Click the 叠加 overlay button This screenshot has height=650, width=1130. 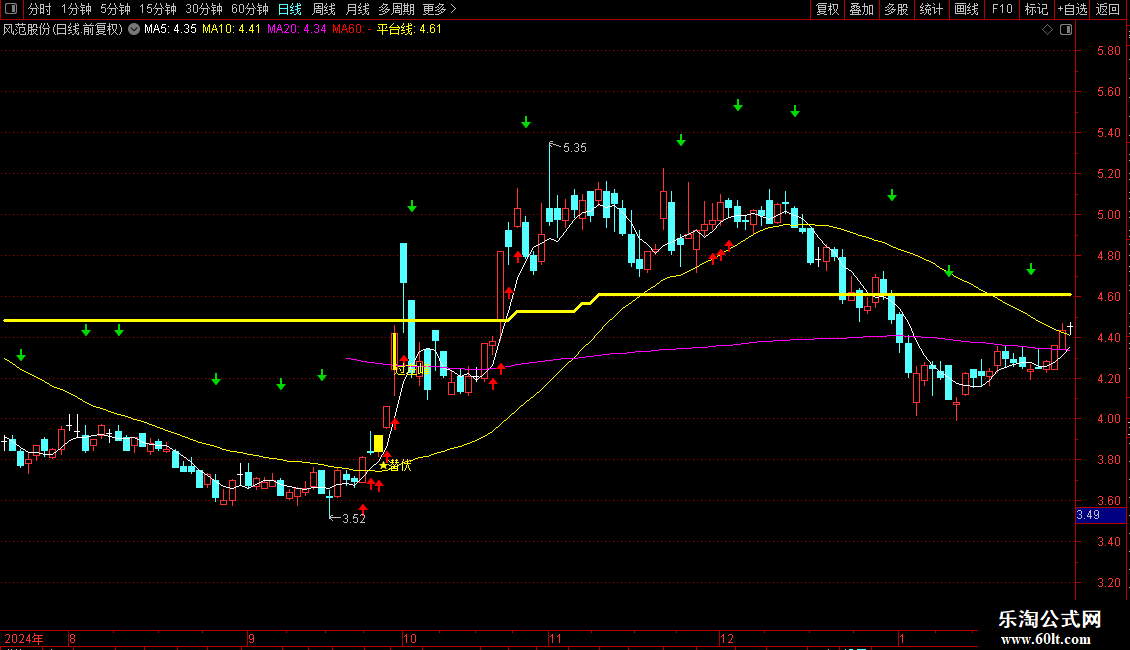click(x=862, y=9)
